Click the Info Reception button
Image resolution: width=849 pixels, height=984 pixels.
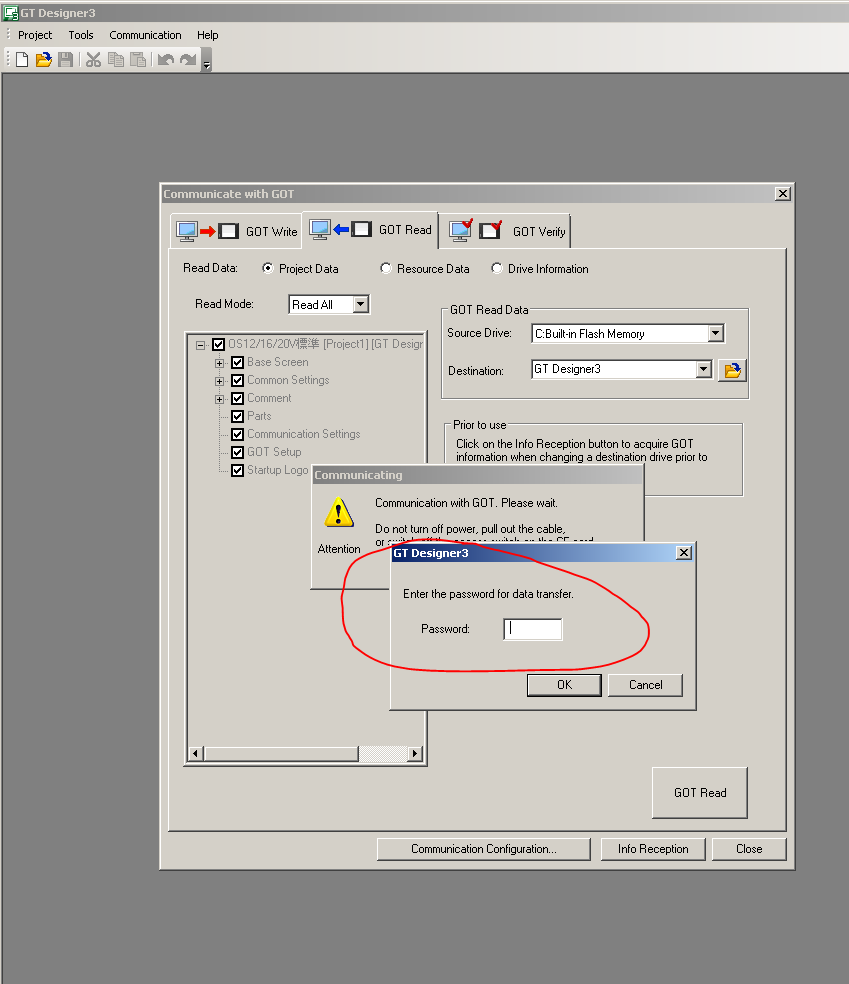click(653, 849)
